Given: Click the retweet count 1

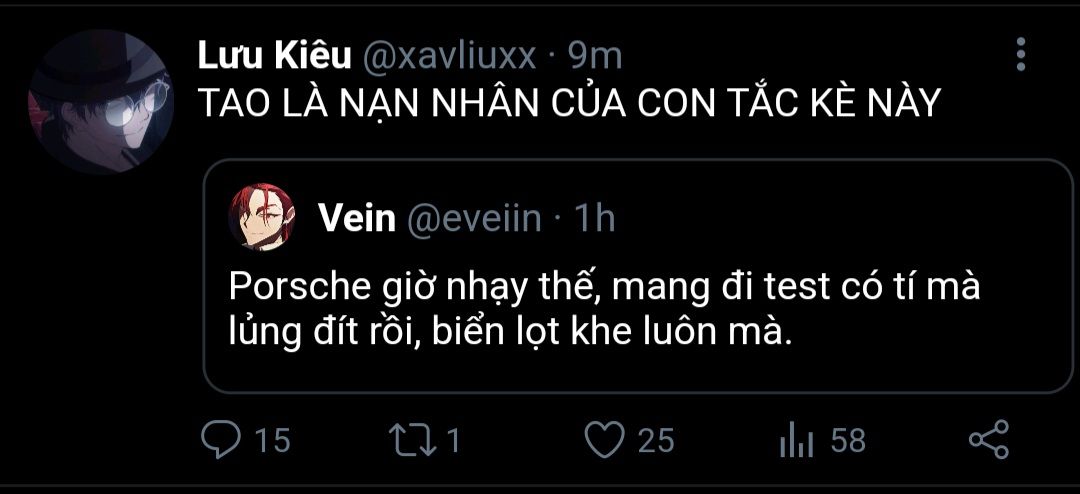Looking at the screenshot, I should pos(453,440).
